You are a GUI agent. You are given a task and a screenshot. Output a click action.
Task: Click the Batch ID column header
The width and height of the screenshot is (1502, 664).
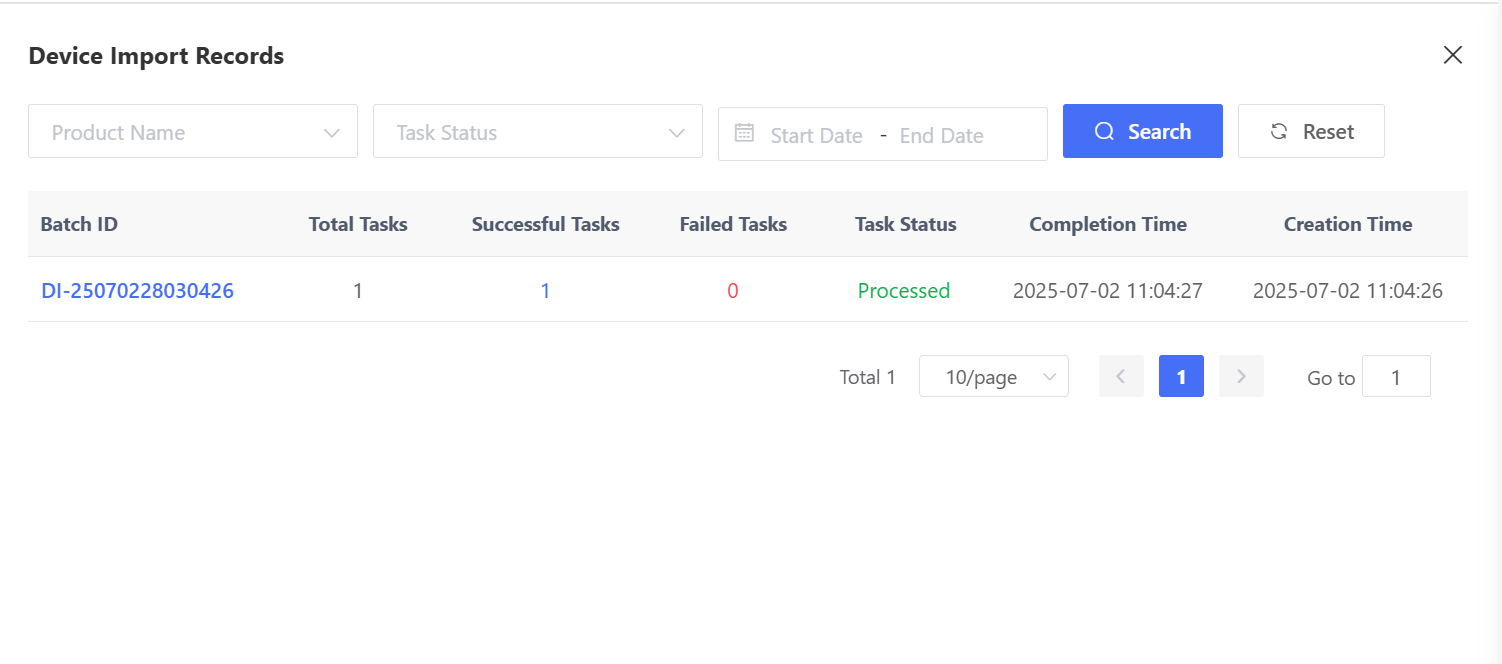[79, 224]
